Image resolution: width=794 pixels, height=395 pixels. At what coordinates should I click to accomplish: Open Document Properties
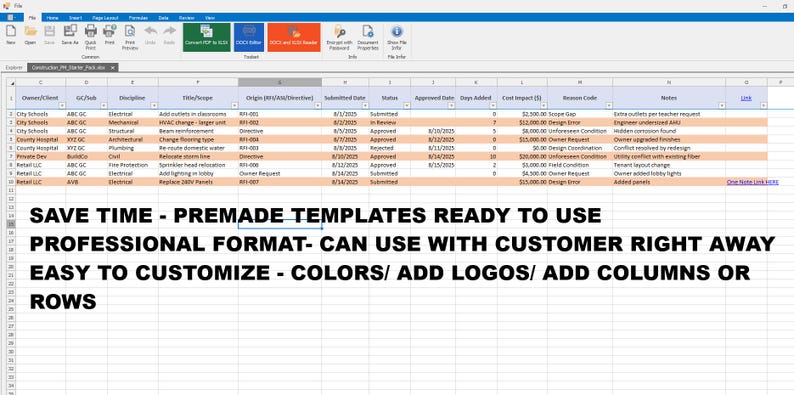point(368,37)
